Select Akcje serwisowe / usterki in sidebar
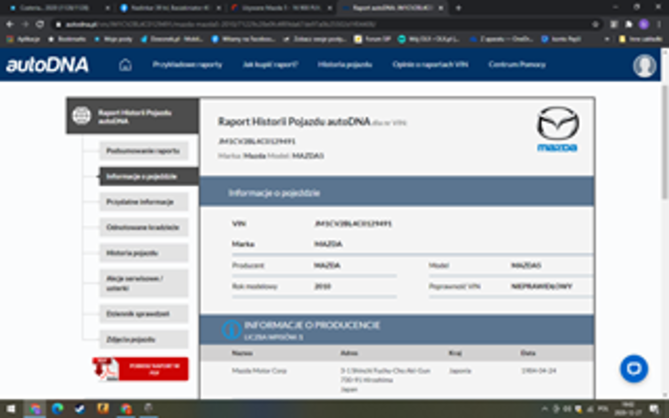Viewport: 669px width, 418px height. tap(144, 283)
